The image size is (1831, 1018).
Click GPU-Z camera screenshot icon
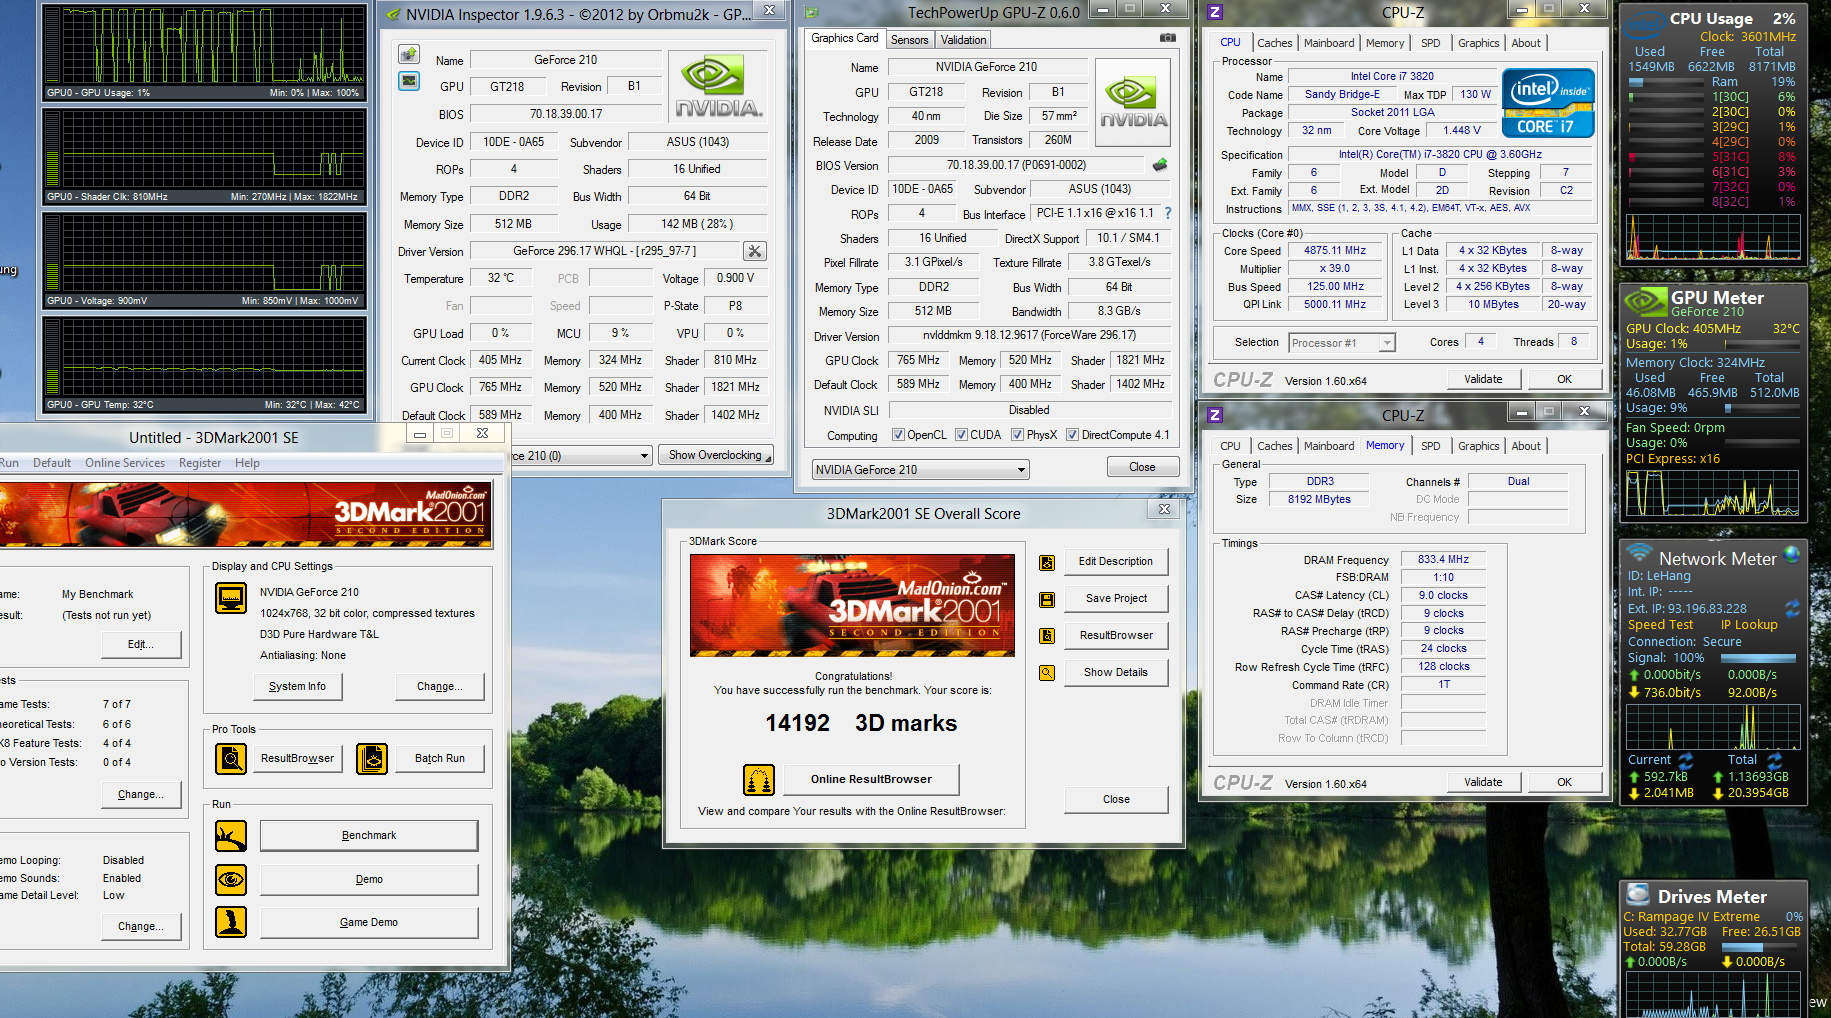[1167, 38]
